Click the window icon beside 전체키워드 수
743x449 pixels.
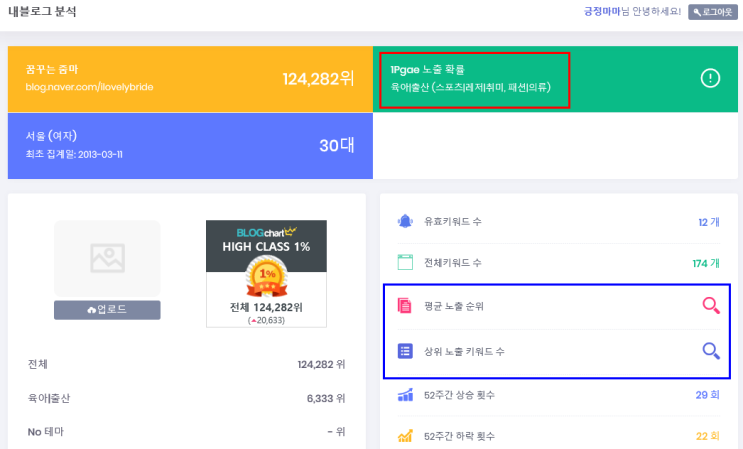pos(405,262)
